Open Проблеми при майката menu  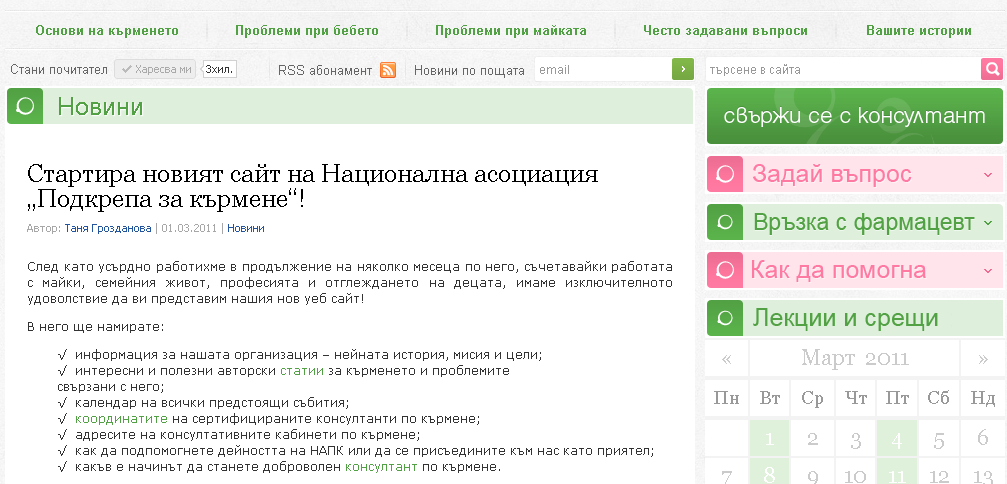pos(511,30)
